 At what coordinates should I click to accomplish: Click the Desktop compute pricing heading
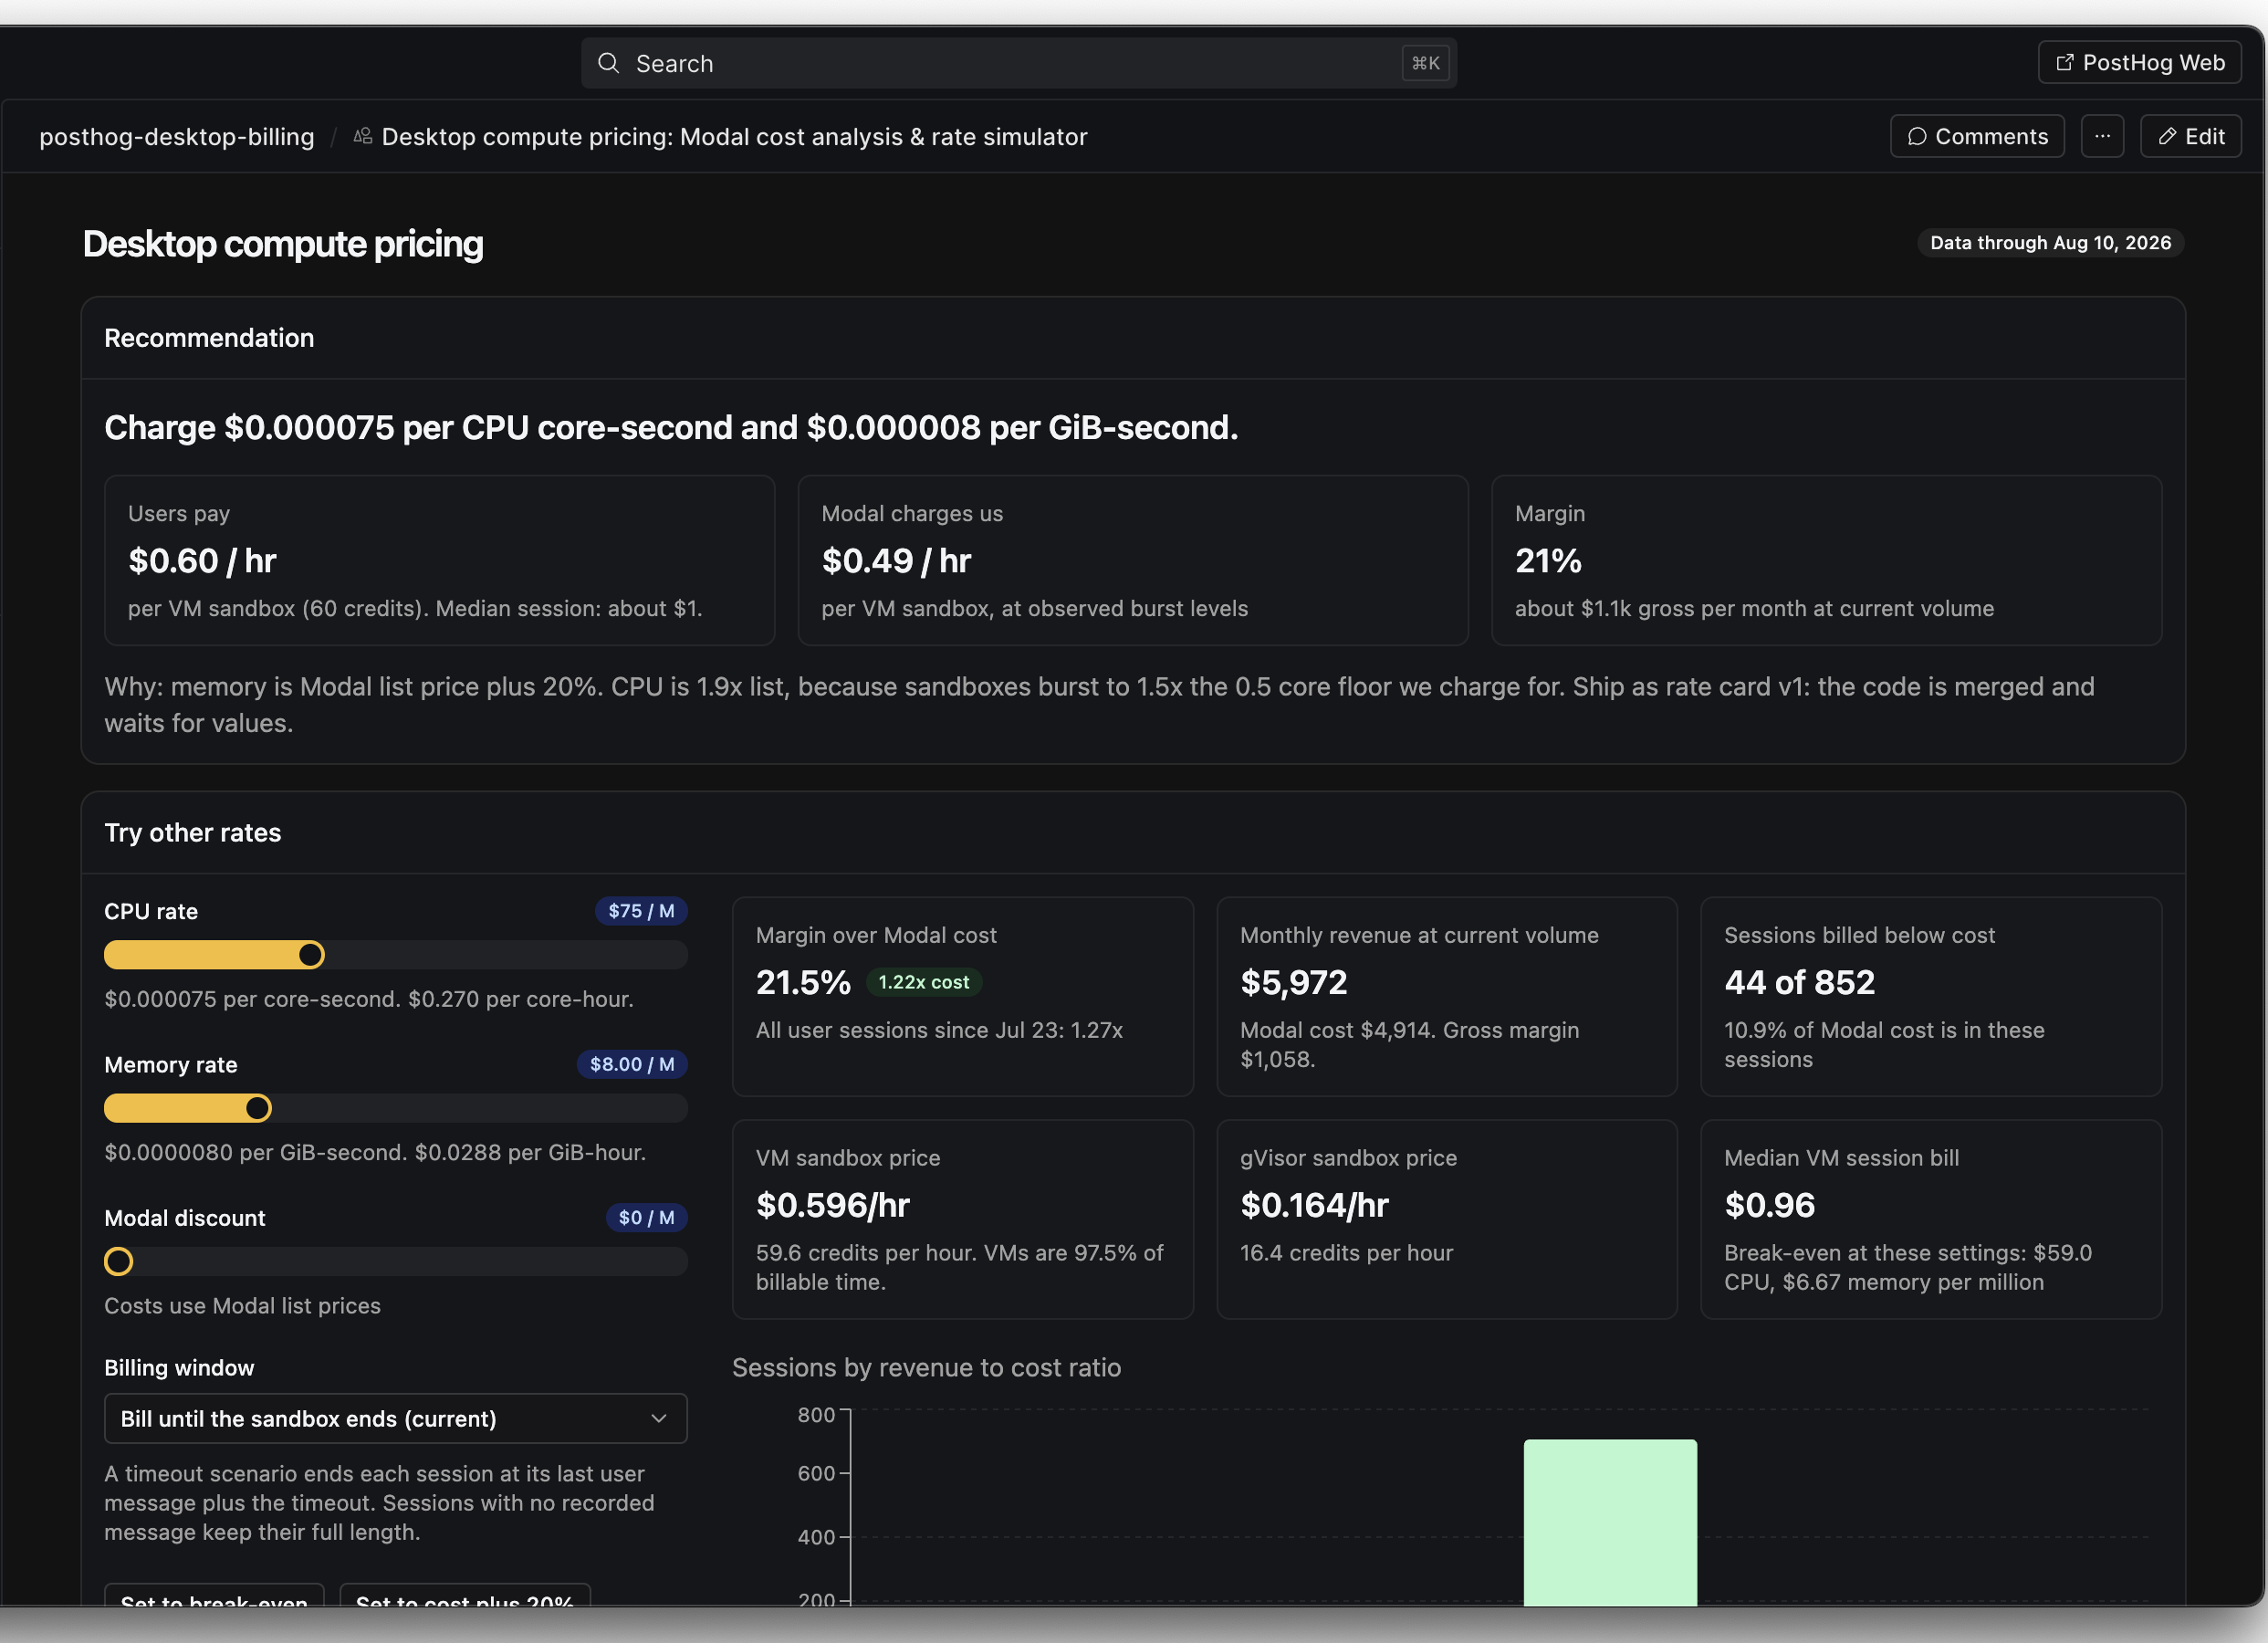(x=283, y=244)
